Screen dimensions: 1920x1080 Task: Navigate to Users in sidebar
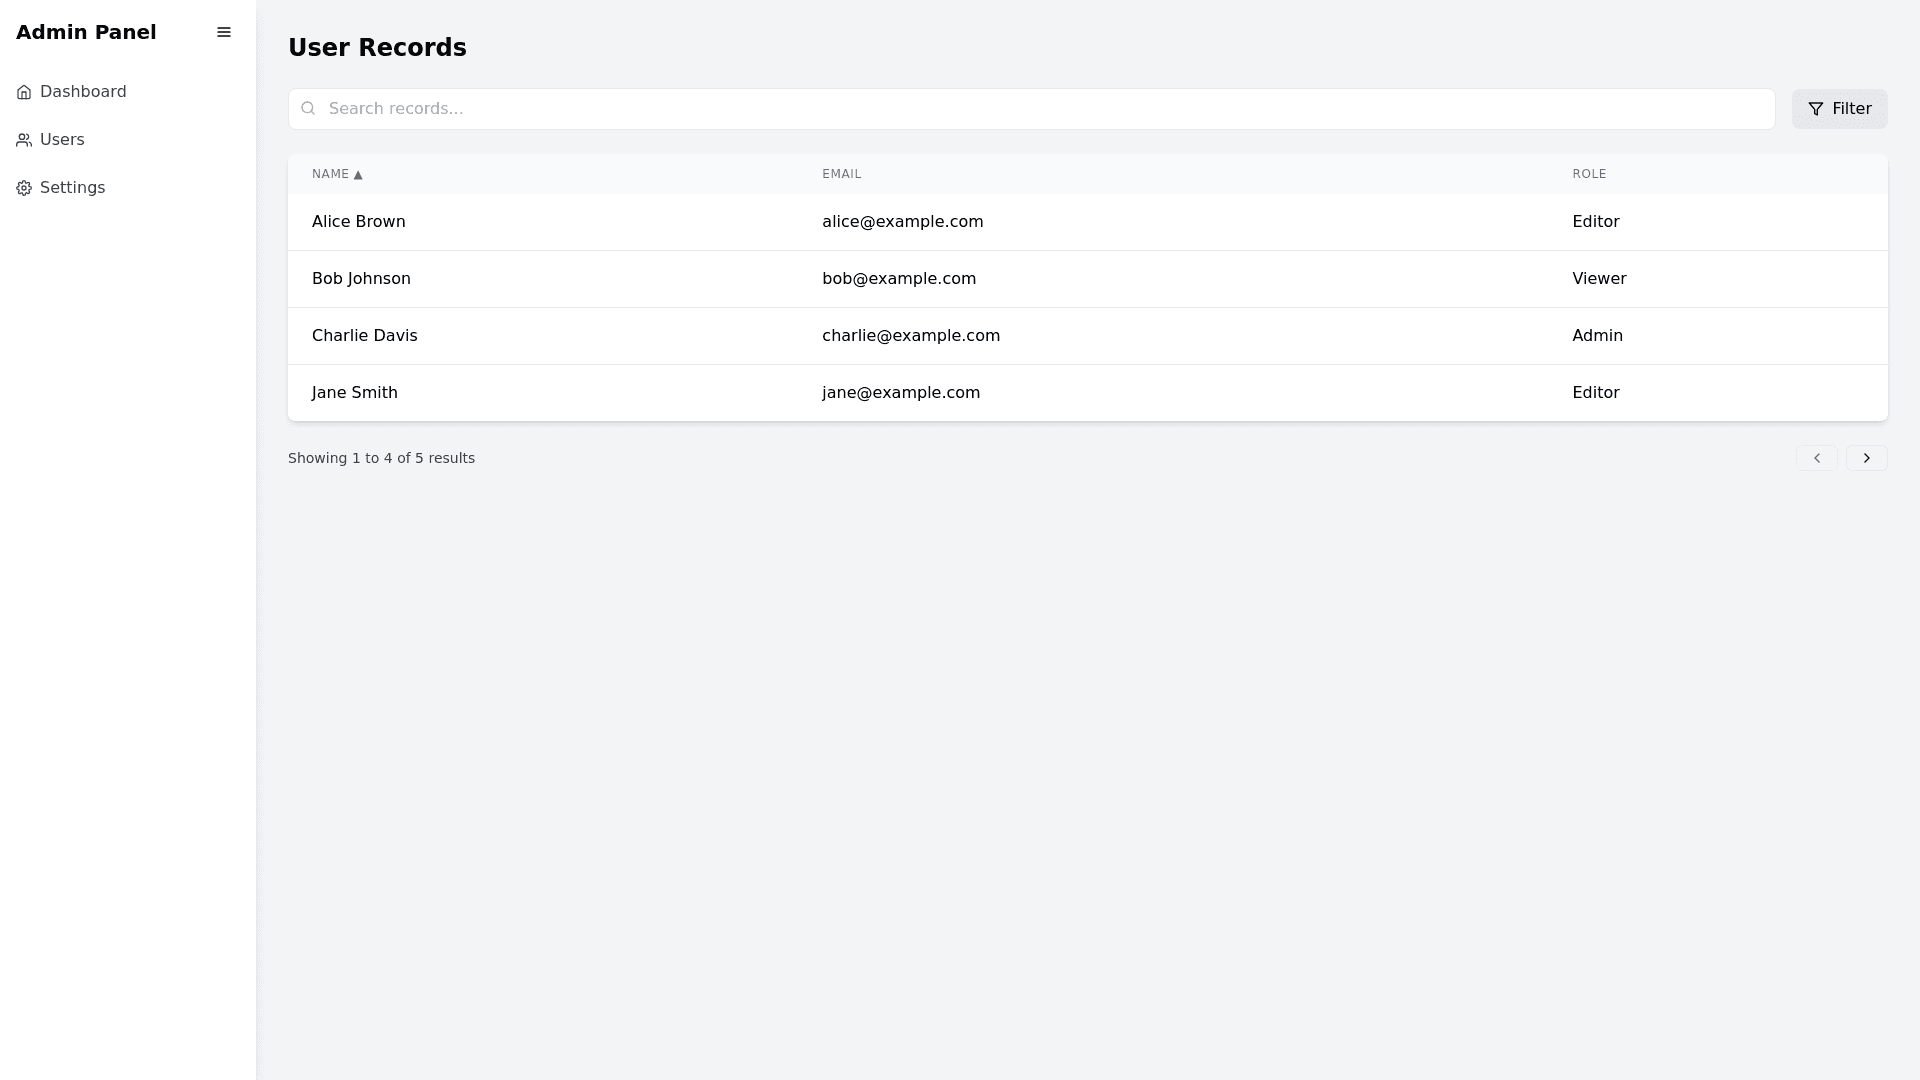click(62, 140)
